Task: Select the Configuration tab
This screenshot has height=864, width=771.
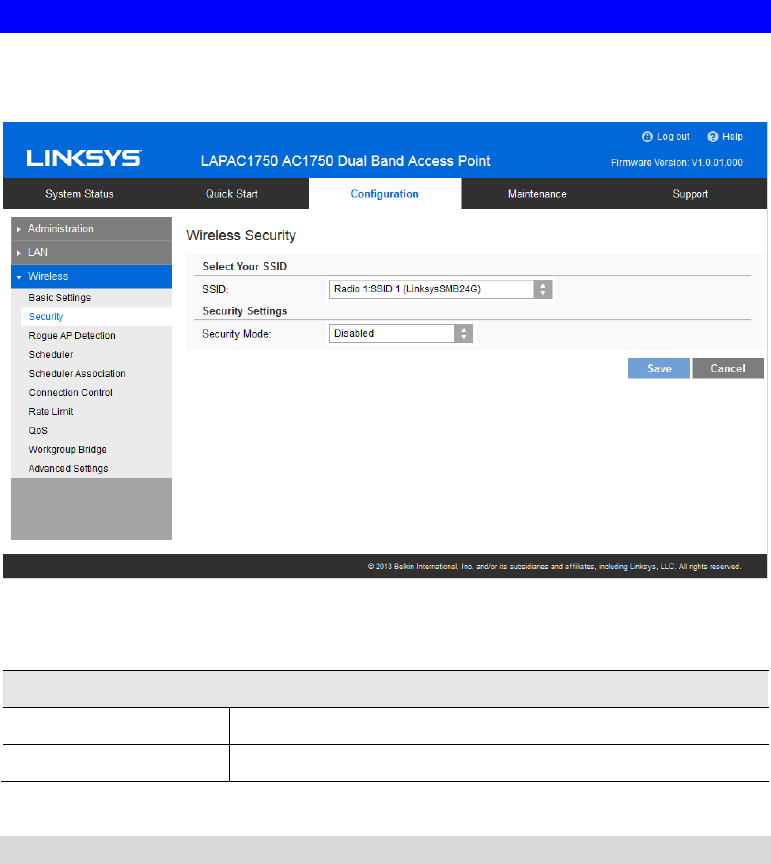Action: pyautogui.click(x=385, y=194)
